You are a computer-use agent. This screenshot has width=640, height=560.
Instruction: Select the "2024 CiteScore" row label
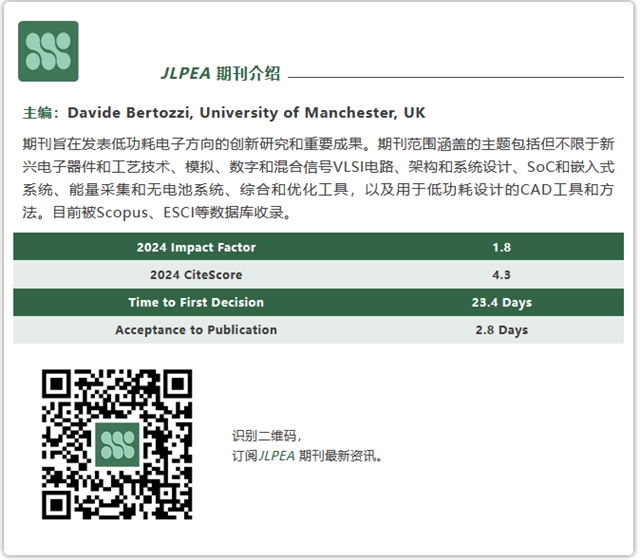(x=196, y=275)
